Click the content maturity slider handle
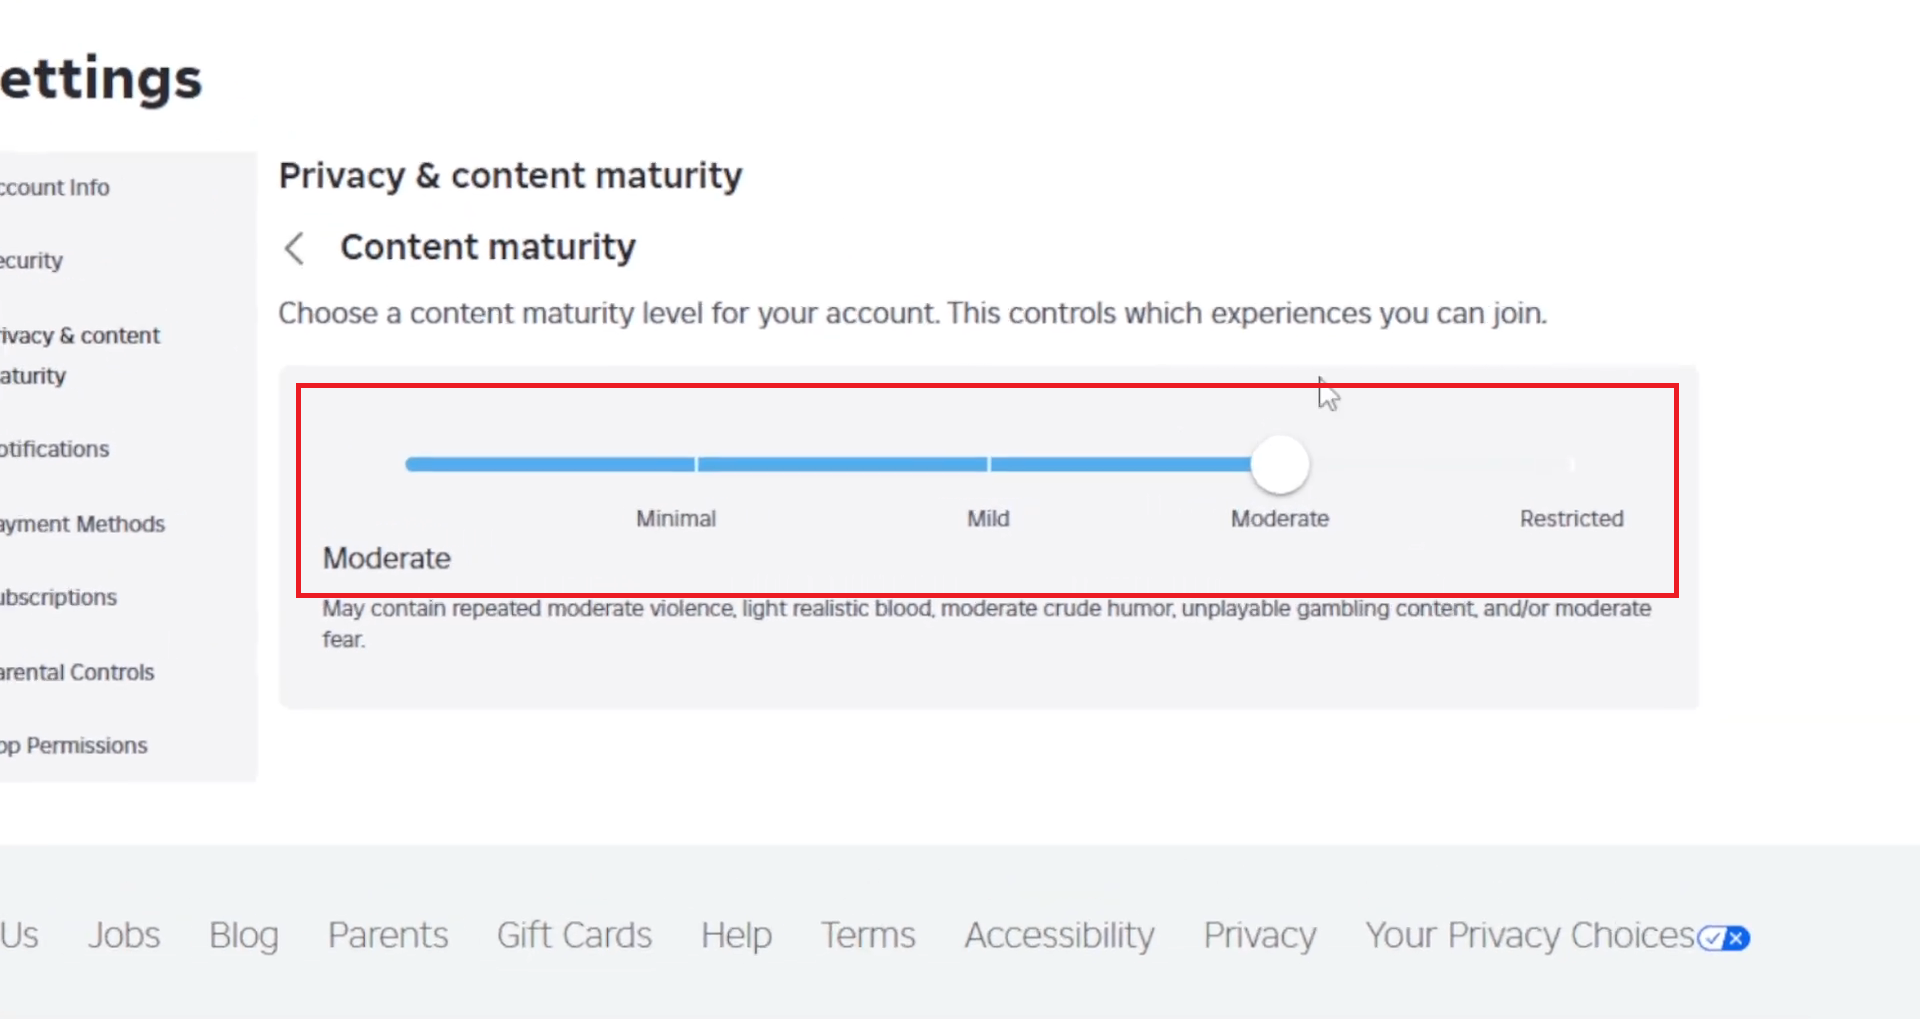Viewport: 1920px width, 1019px height. [1280, 465]
